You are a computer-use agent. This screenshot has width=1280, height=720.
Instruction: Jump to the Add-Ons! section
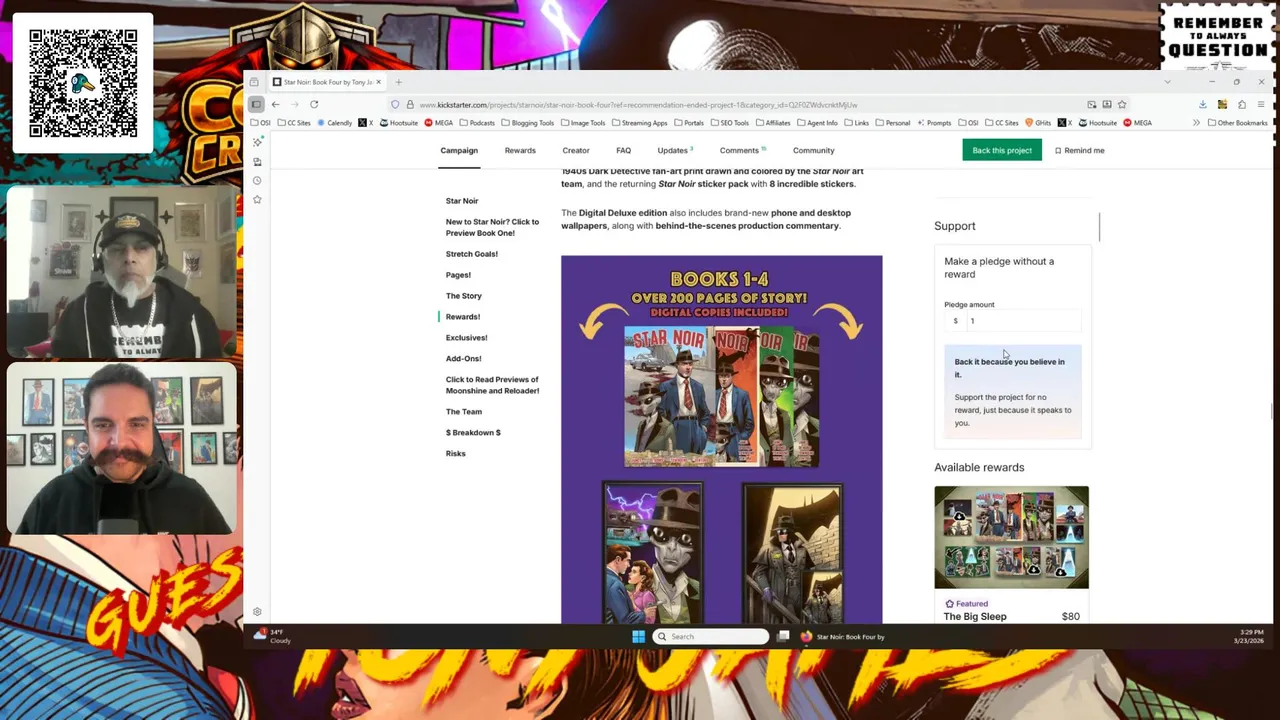[464, 359]
